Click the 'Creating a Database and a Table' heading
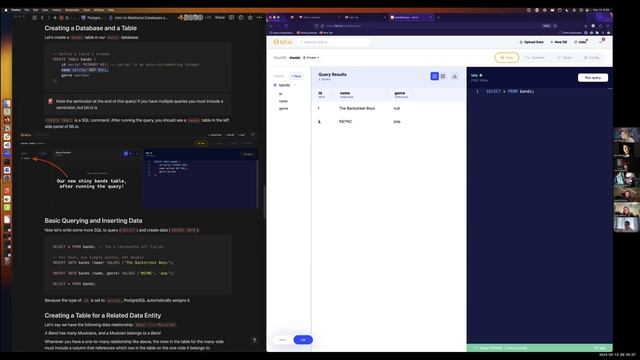 (x=91, y=28)
